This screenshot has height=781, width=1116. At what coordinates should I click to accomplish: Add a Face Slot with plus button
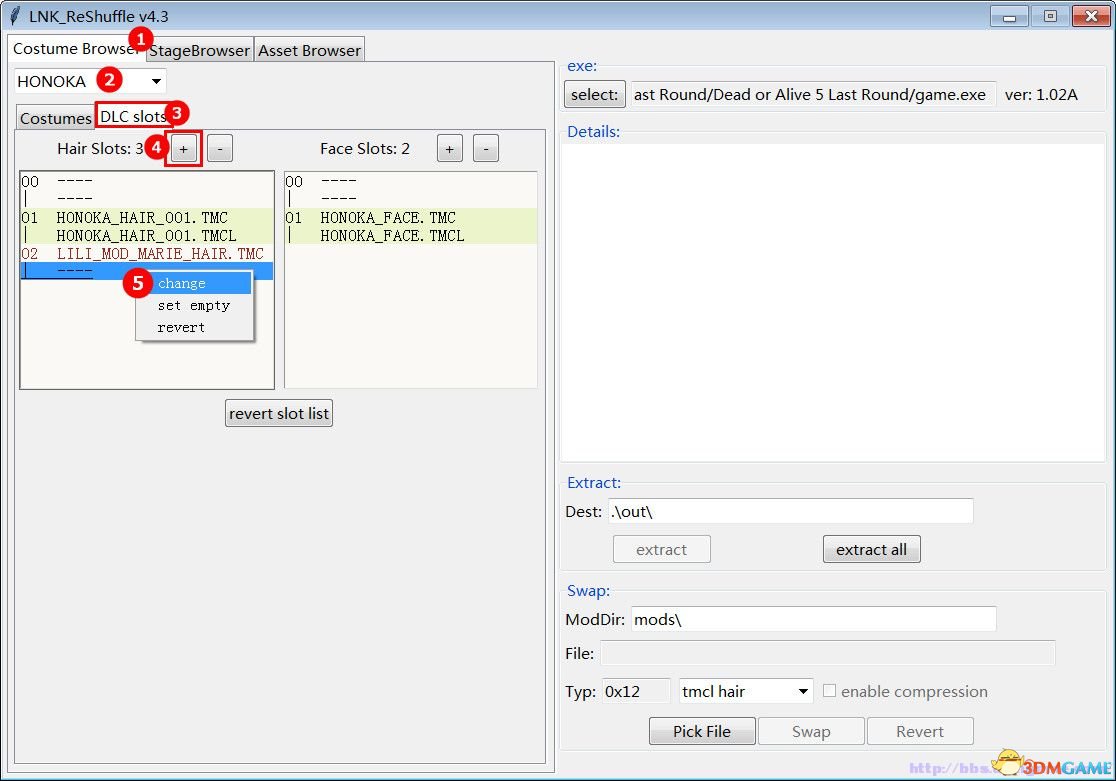point(450,149)
